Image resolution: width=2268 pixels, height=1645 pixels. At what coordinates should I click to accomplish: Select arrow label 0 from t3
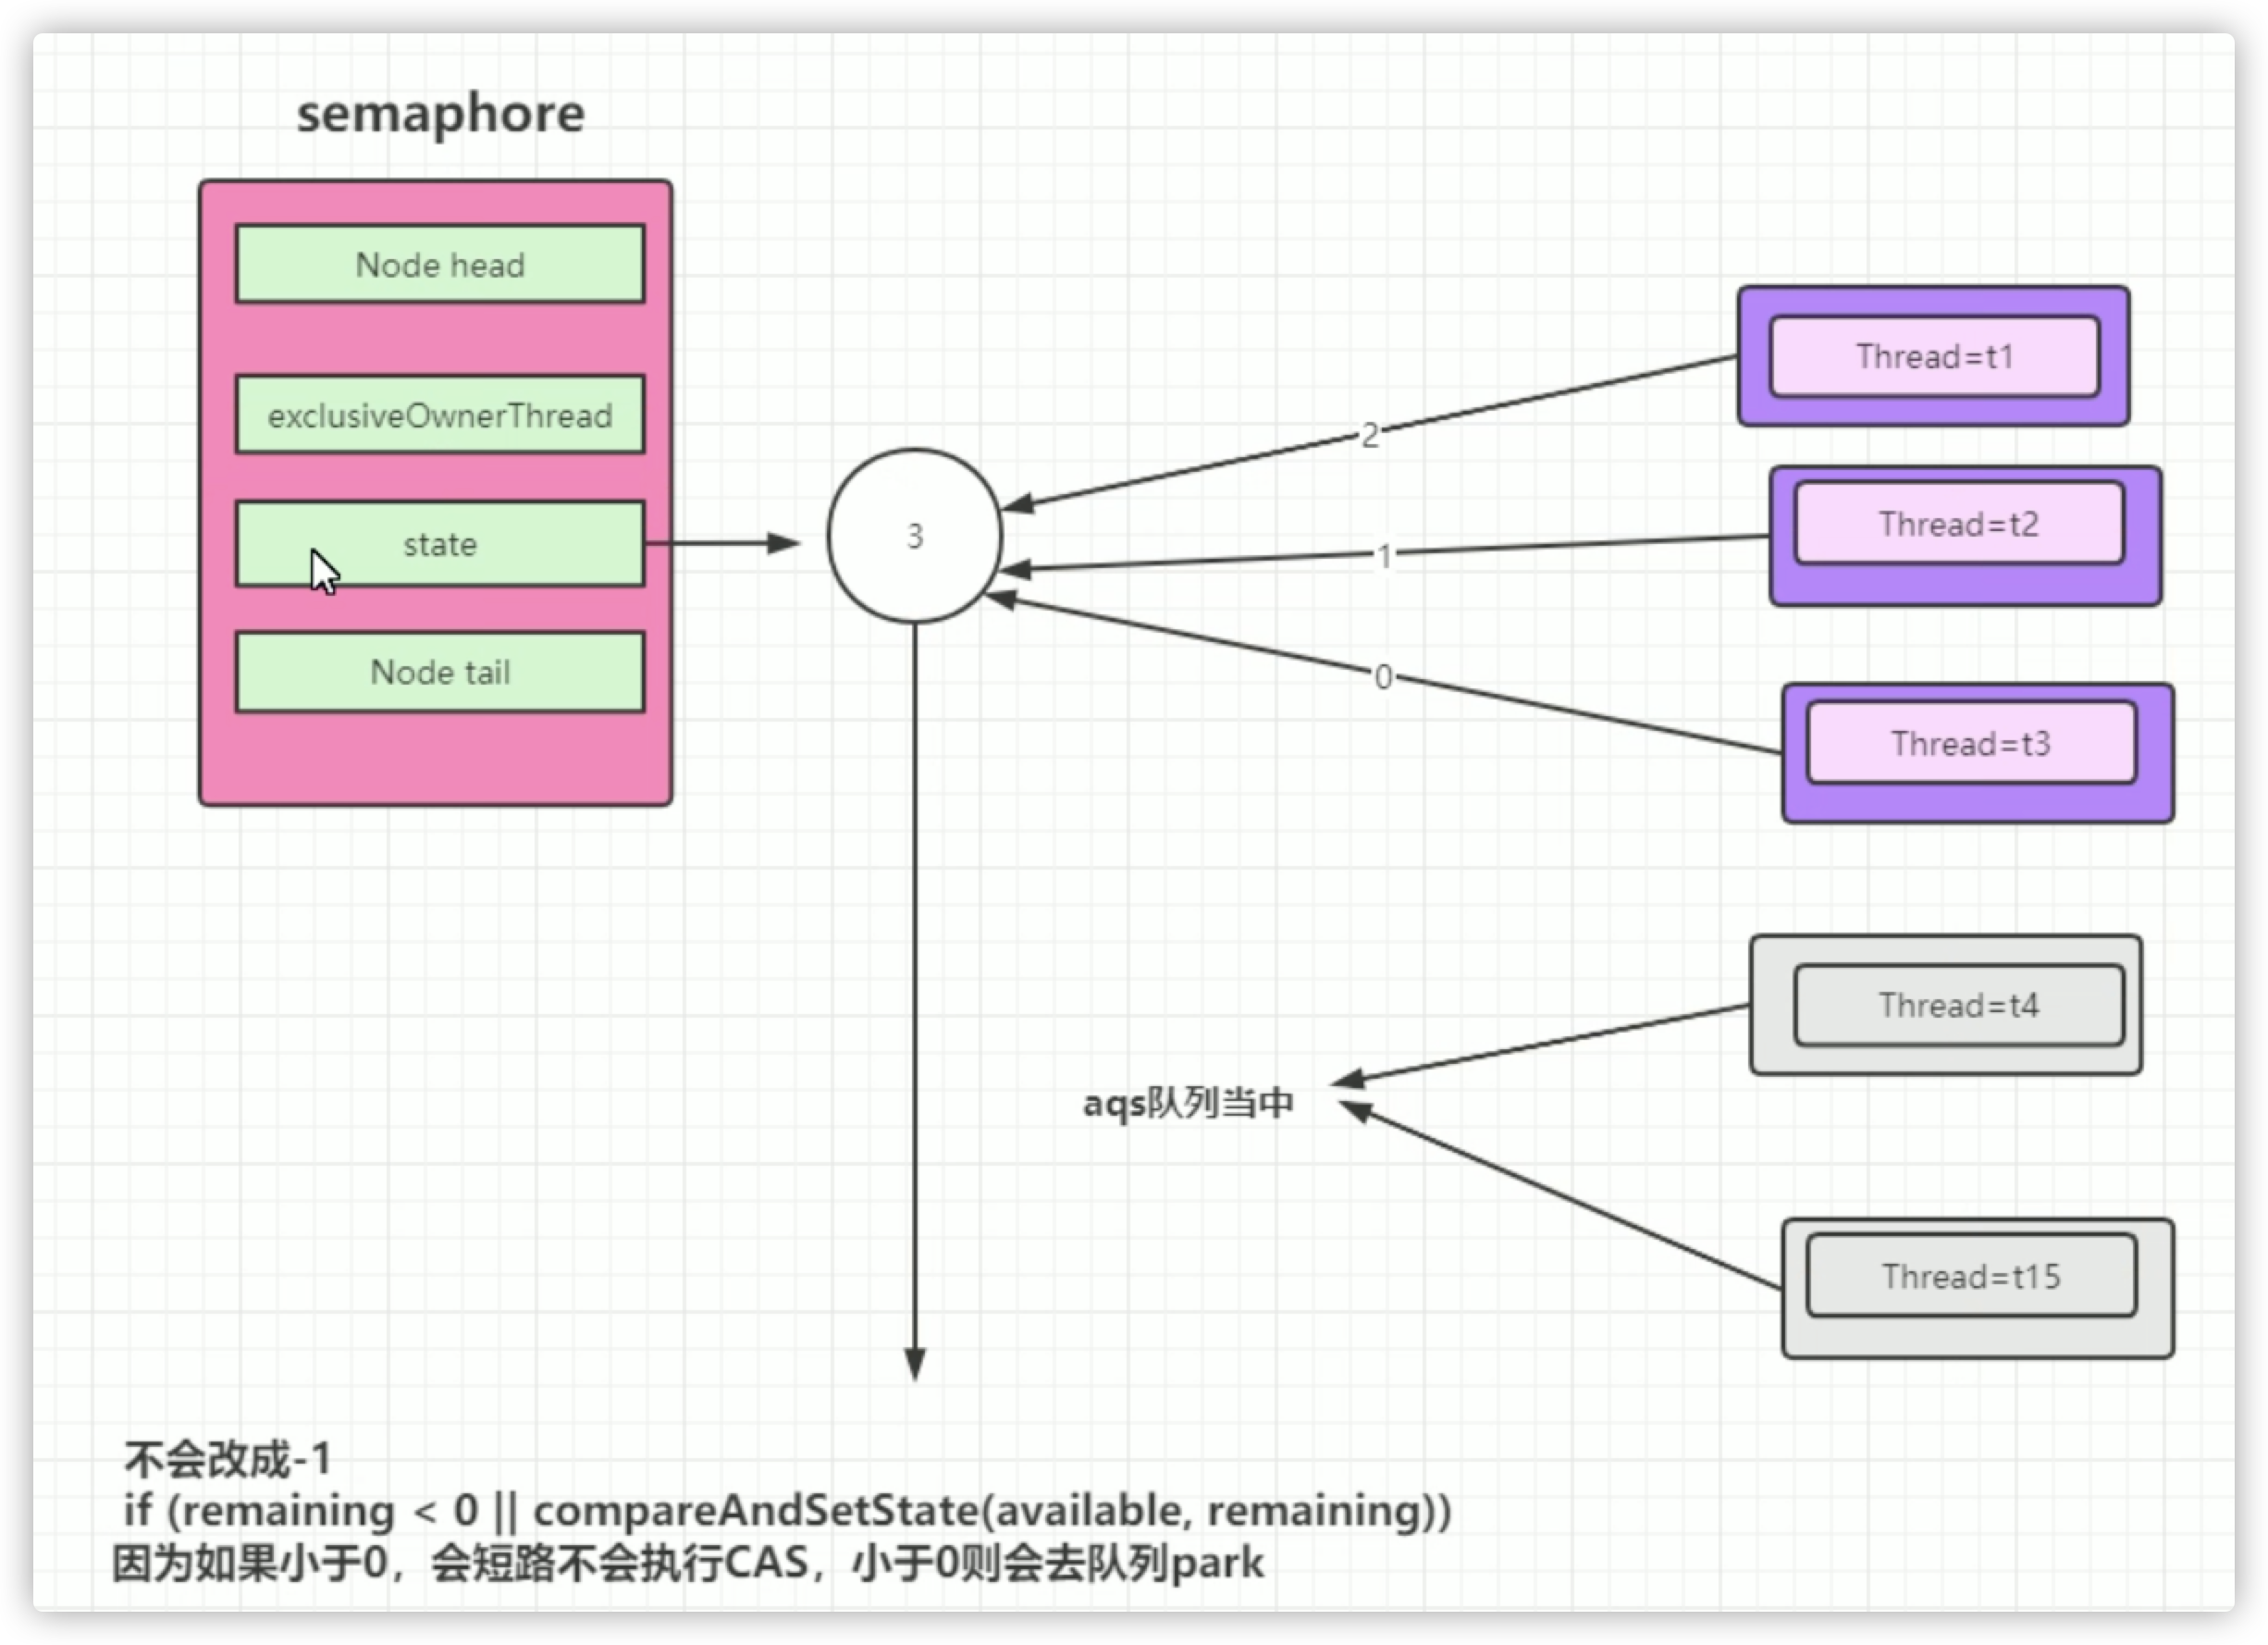point(1383,678)
